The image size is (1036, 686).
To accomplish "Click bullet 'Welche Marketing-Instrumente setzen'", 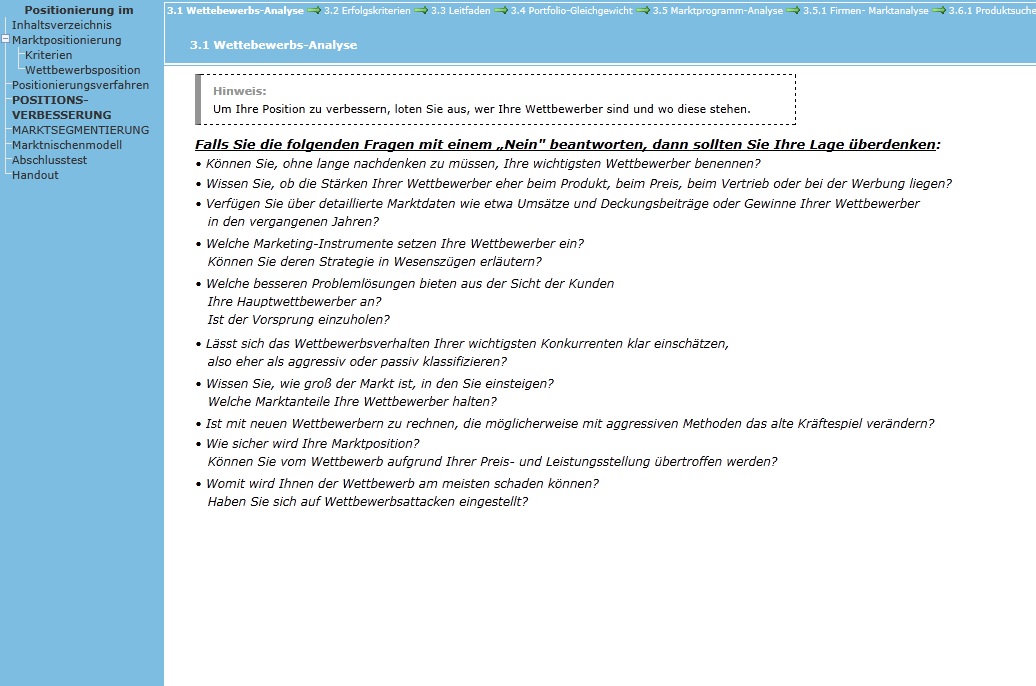I will pyautogui.click(x=395, y=244).
